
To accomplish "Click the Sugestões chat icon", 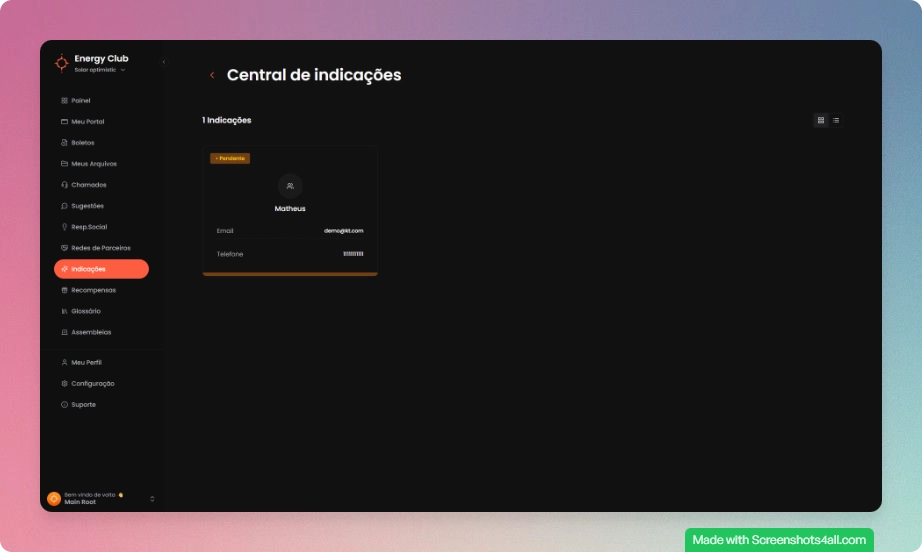I will click(64, 206).
